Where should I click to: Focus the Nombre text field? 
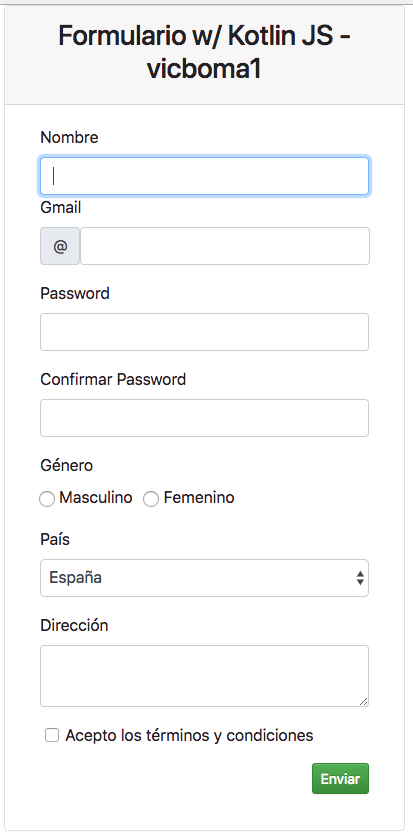pyautogui.click(x=204, y=176)
